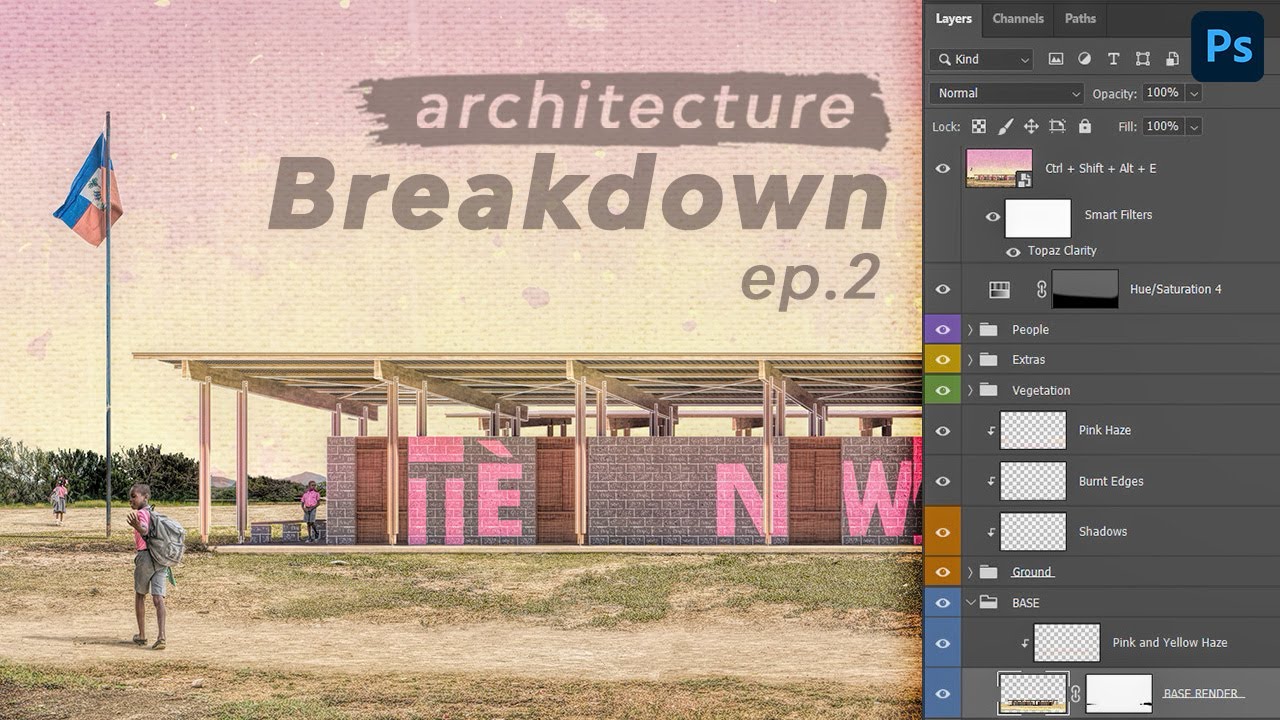This screenshot has height=720, width=1280.
Task: Select the pixel layers filter icon
Action: point(1056,60)
